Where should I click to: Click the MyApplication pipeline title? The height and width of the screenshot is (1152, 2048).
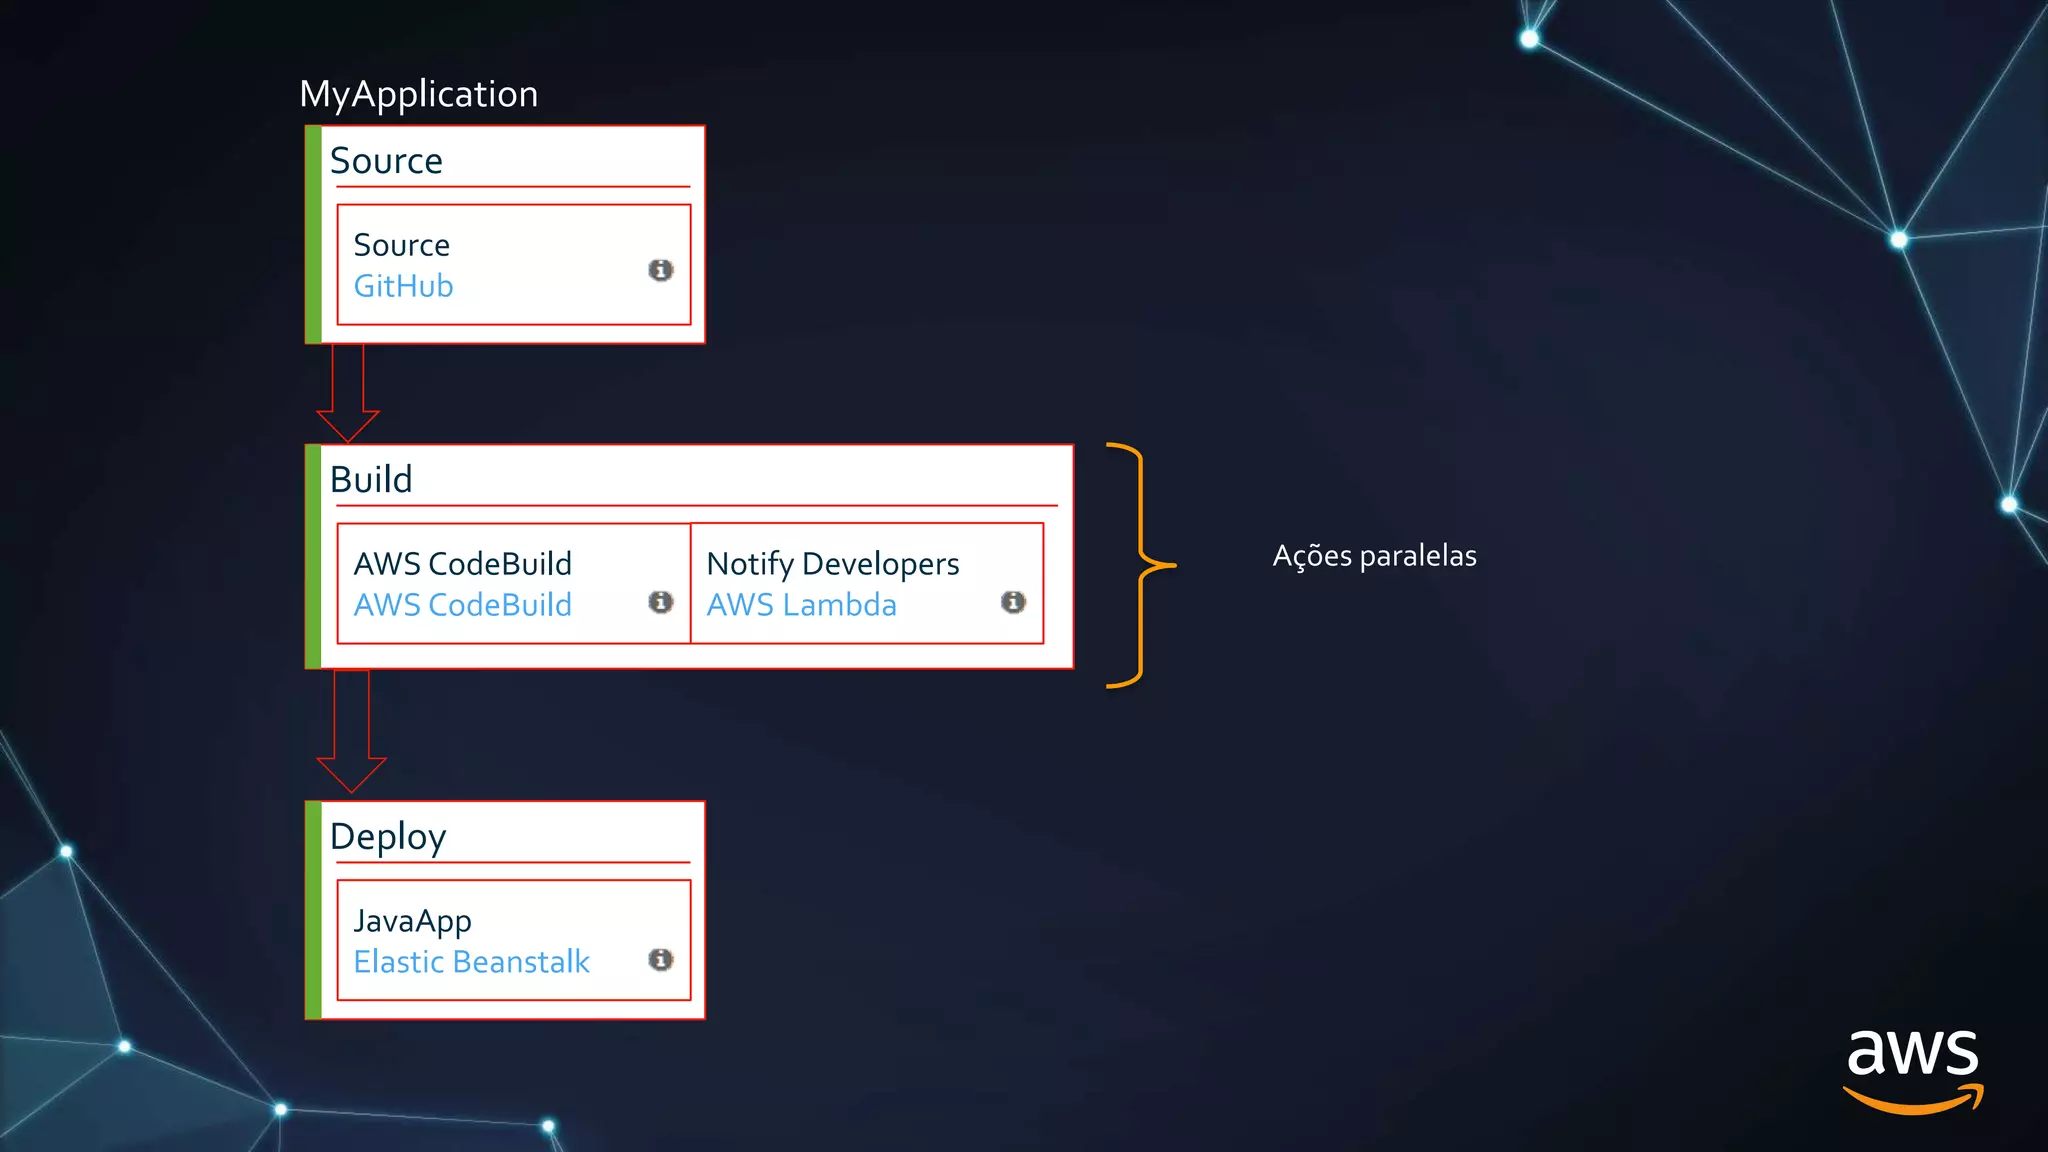(419, 95)
